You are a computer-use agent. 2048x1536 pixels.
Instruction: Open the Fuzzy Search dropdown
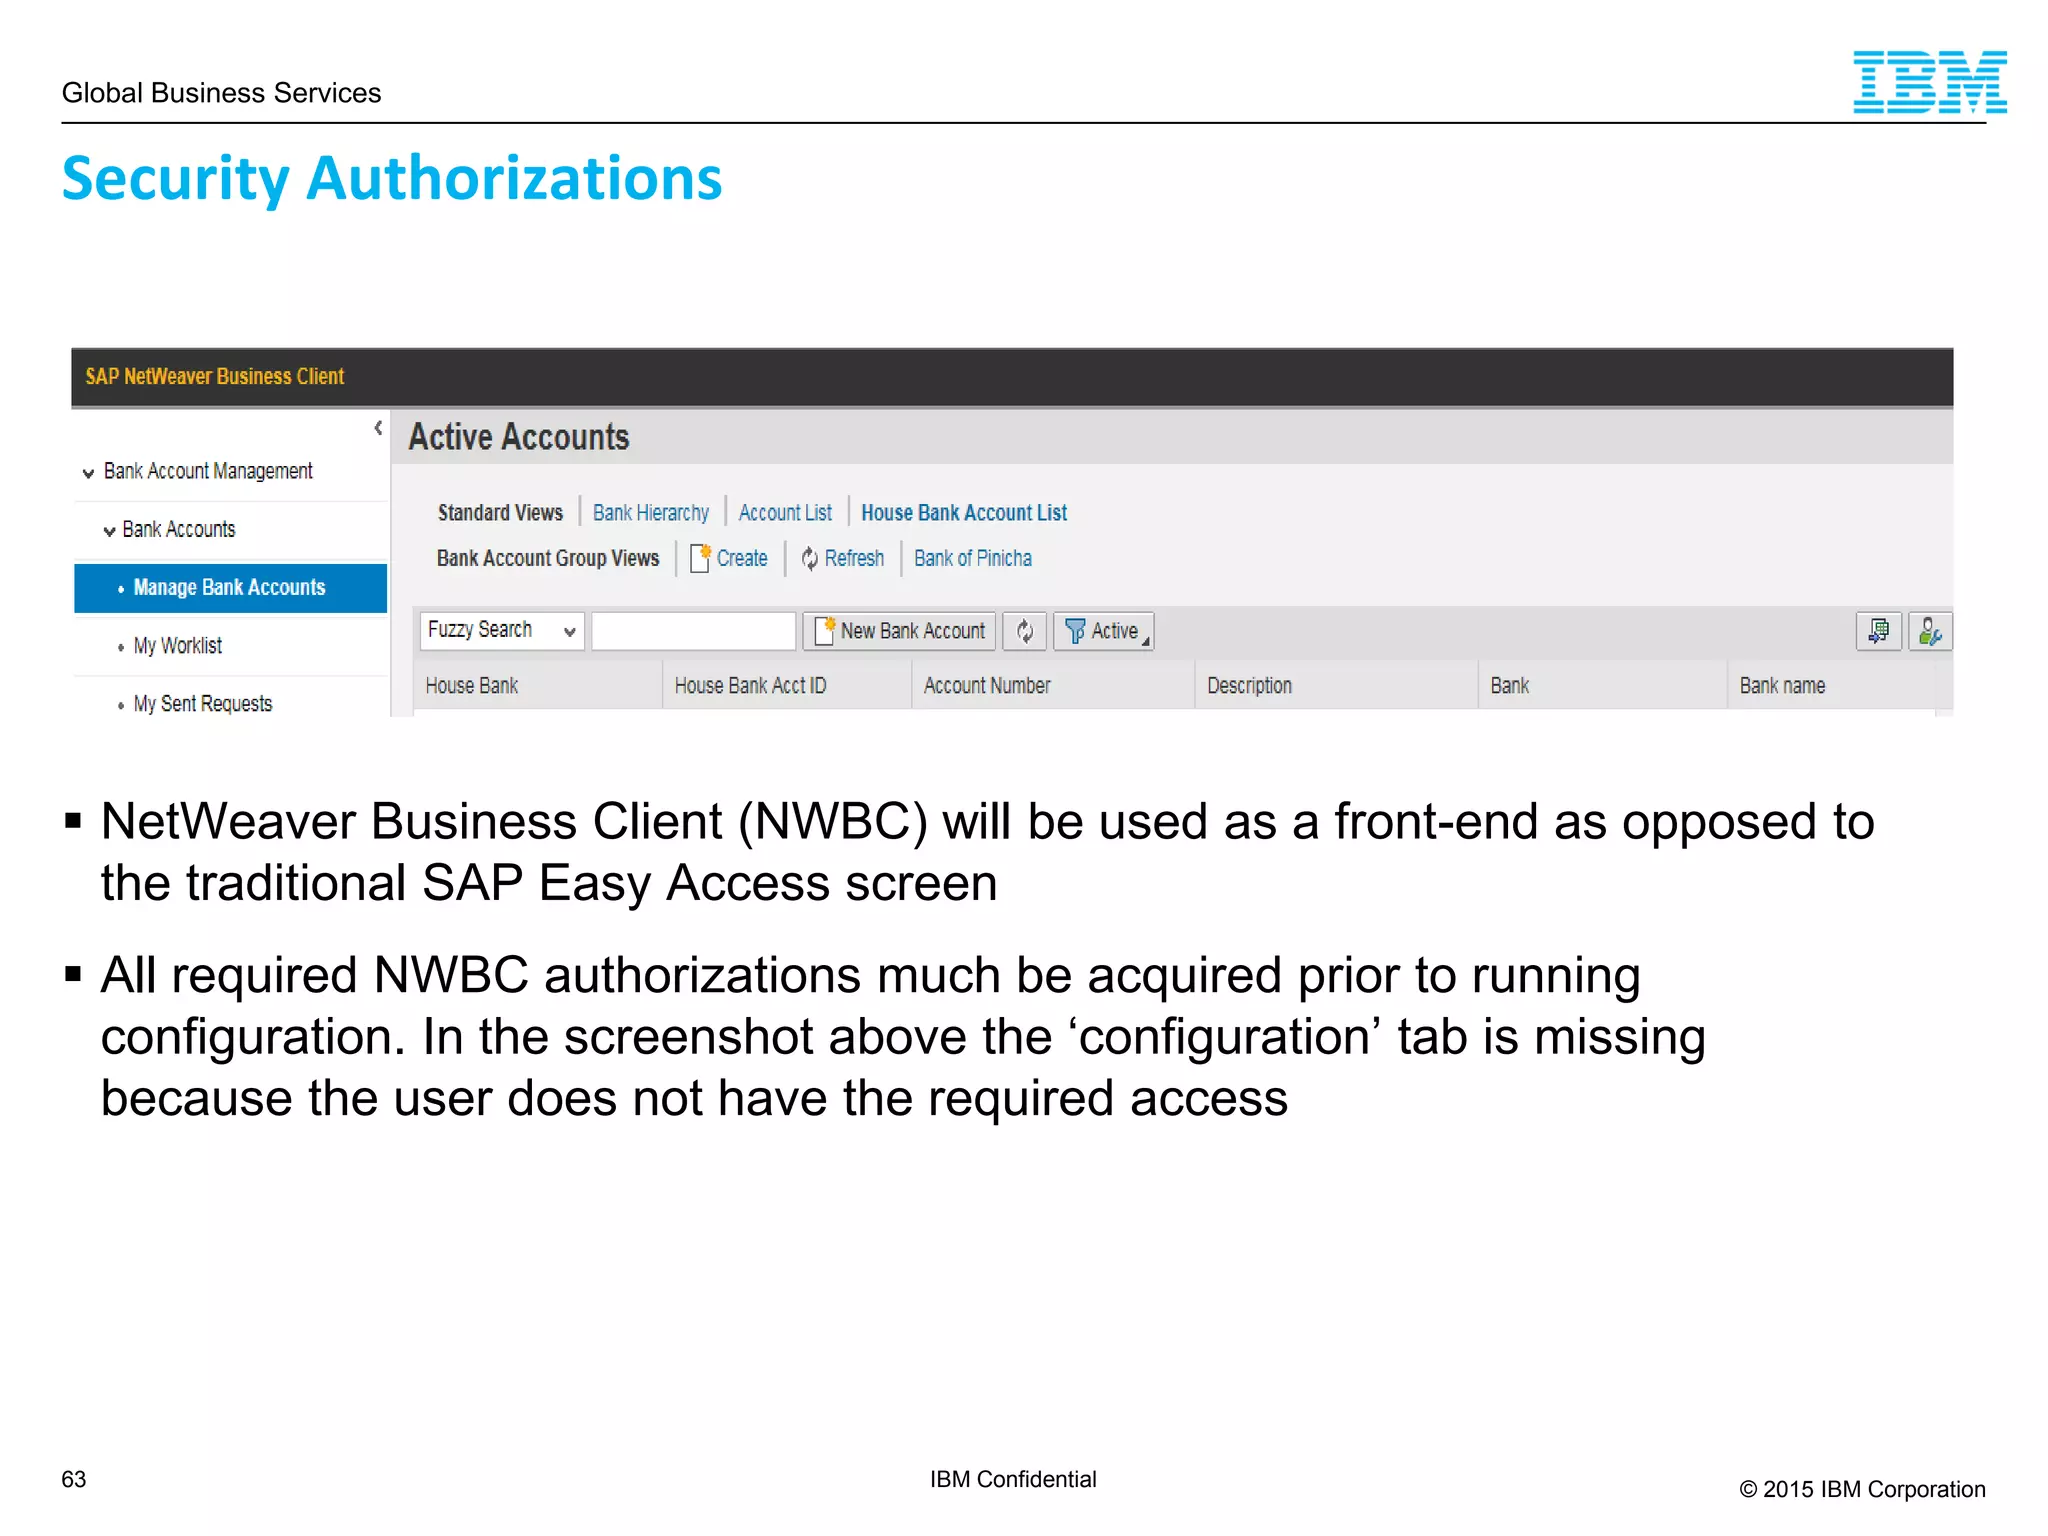502,631
